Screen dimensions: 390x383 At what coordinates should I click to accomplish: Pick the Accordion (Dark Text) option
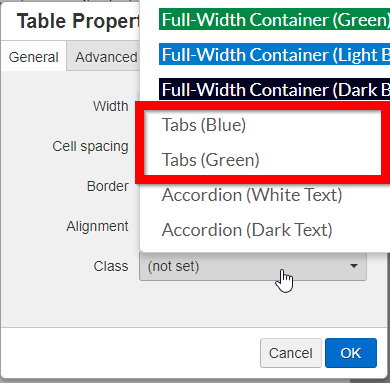tap(247, 230)
